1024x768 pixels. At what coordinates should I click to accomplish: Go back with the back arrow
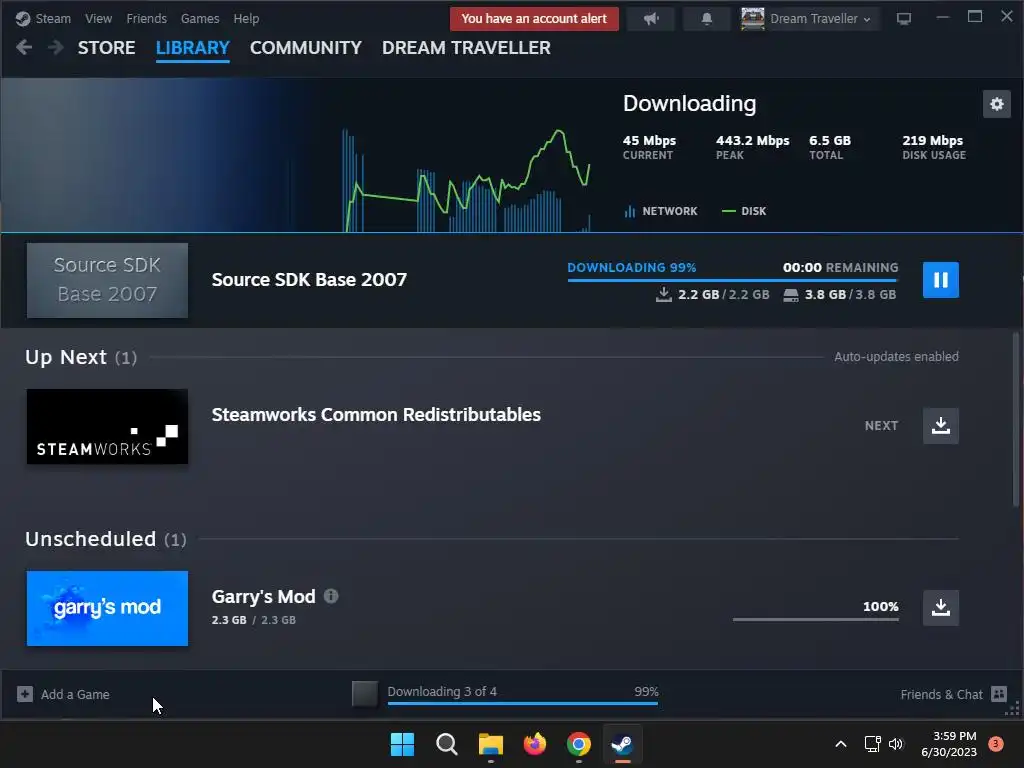[24, 48]
